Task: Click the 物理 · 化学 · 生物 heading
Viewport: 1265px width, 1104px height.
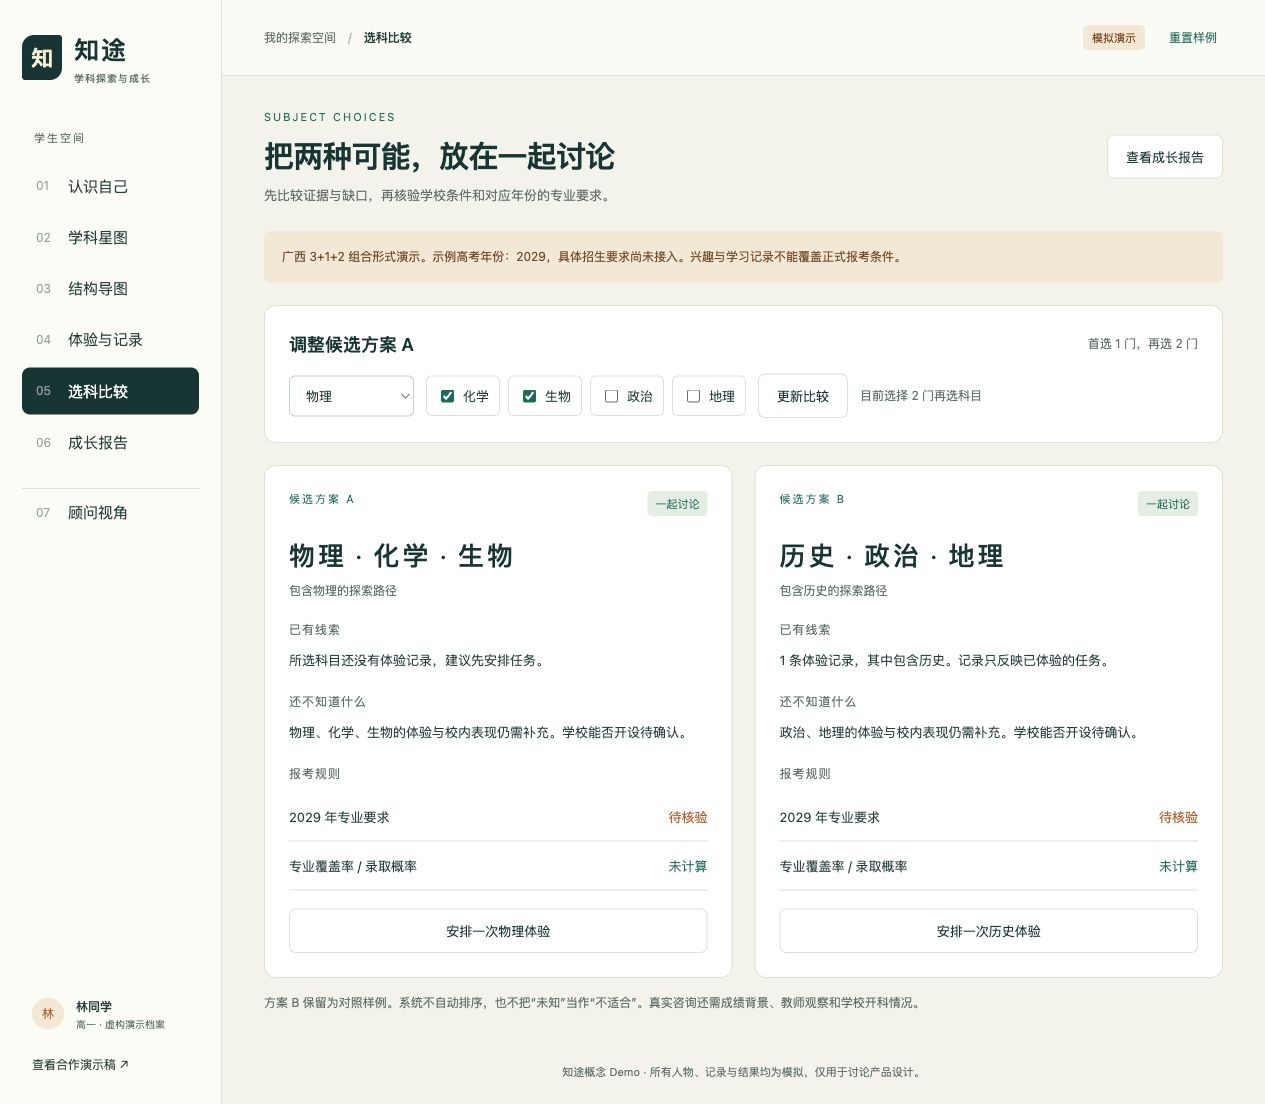Action: pyautogui.click(x=401, y=556)
